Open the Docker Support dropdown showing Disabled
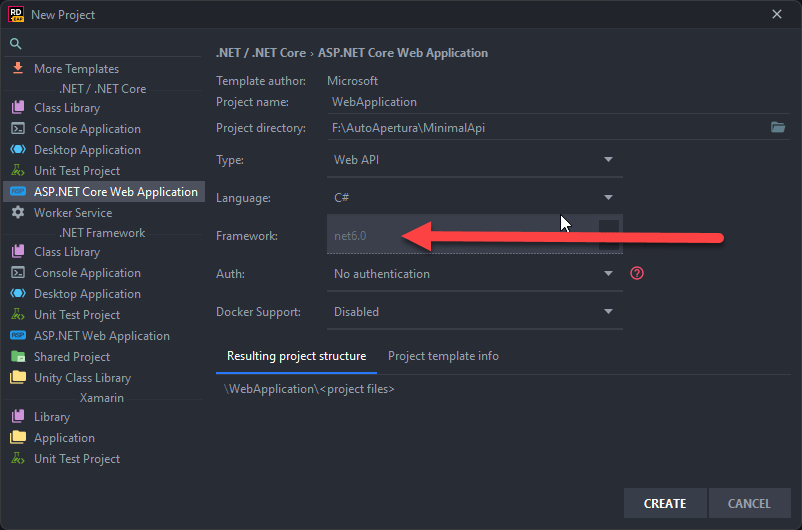 click(475, 312)
